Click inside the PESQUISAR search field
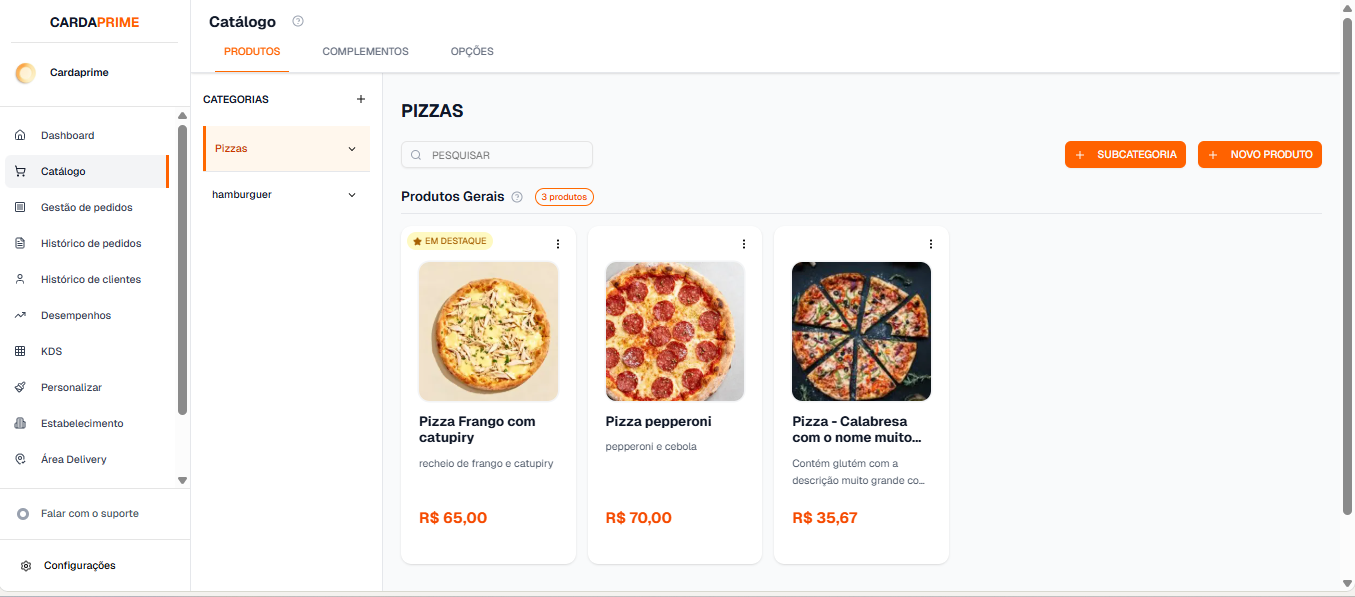Screen dimensions: 1355x597 (x=496, y=154)
